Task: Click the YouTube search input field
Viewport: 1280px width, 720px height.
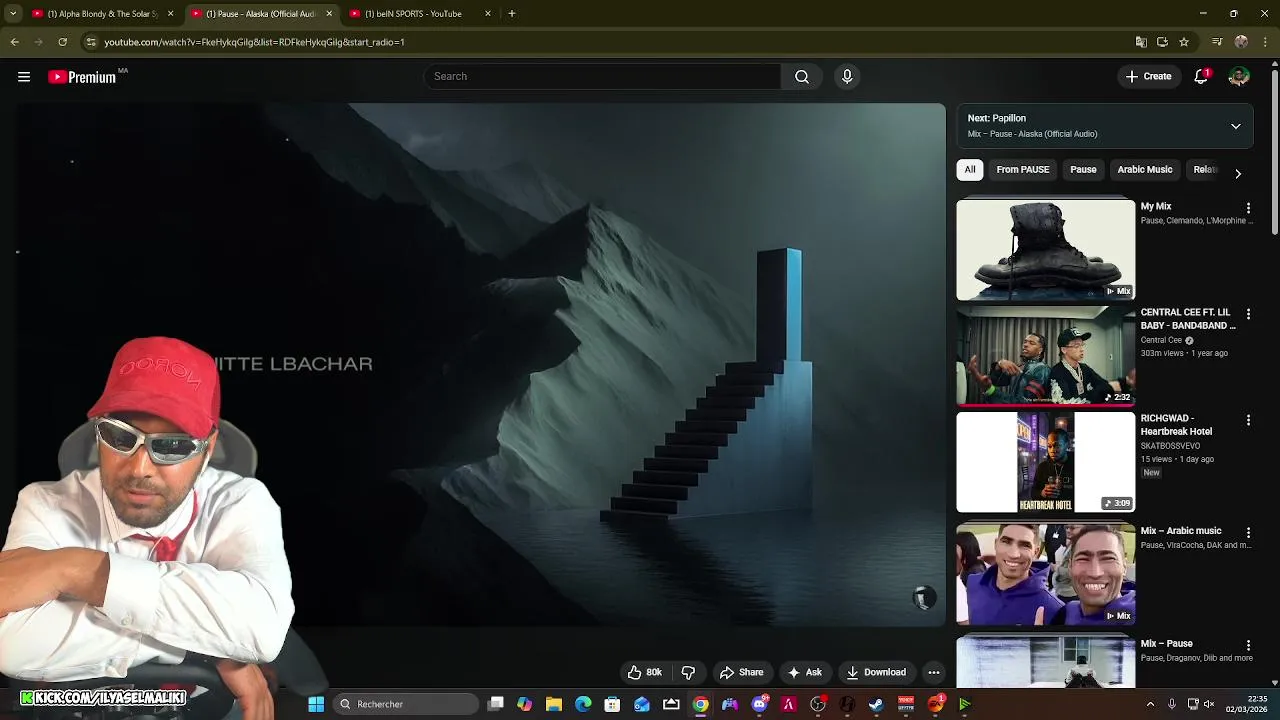Action: (x=602, y=77)
